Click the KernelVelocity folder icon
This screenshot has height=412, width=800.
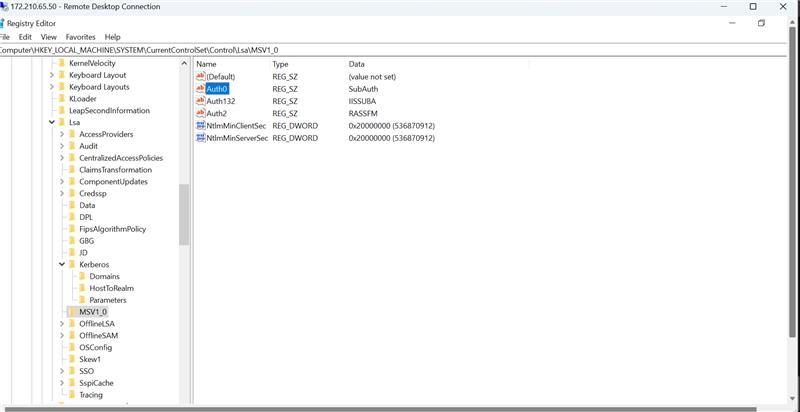62,63
